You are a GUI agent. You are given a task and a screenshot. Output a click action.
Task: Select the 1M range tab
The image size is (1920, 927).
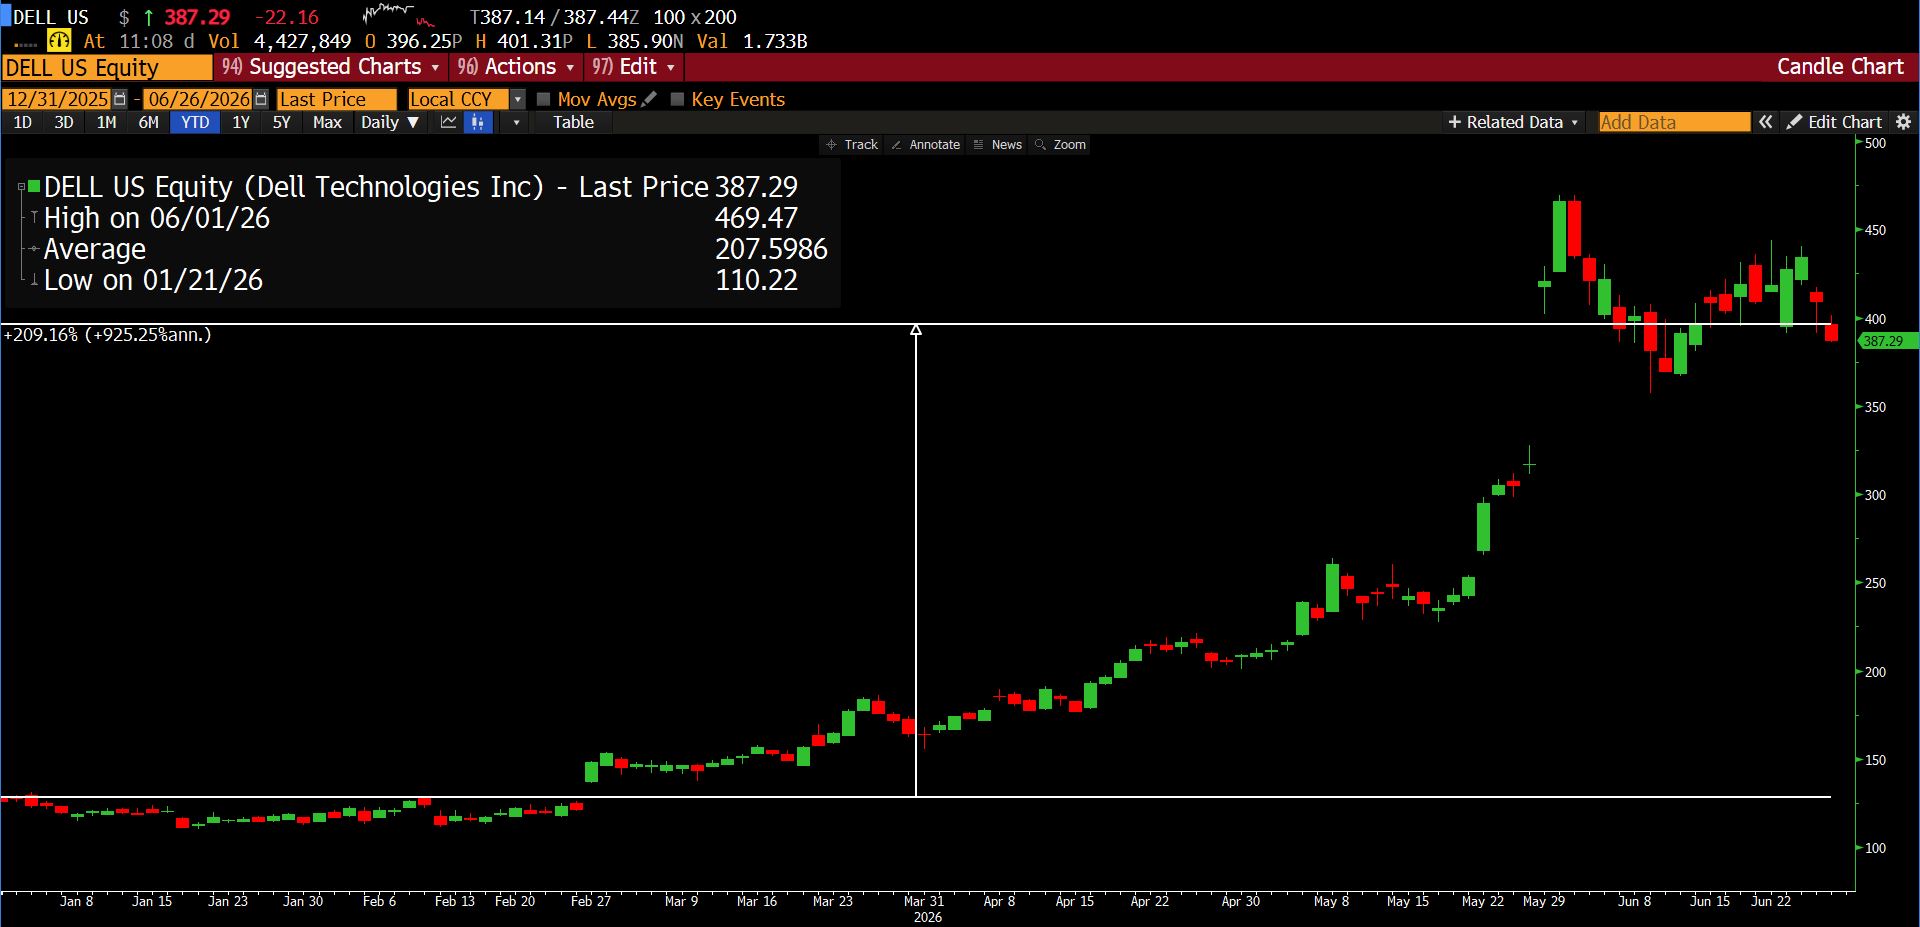107,122
